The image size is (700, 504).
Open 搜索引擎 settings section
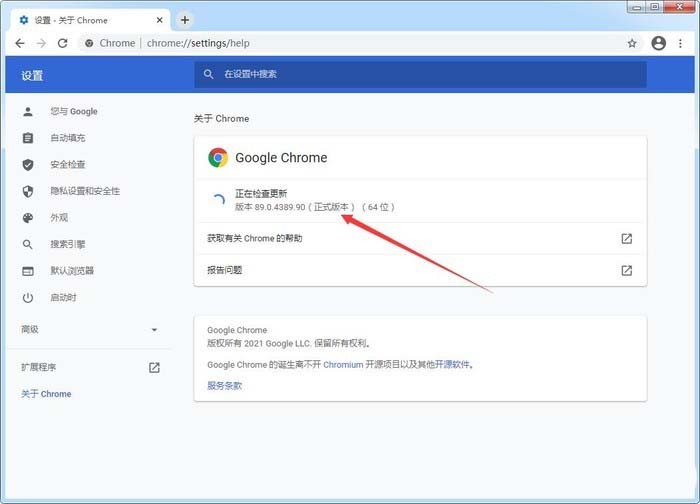tap(68, 244)
